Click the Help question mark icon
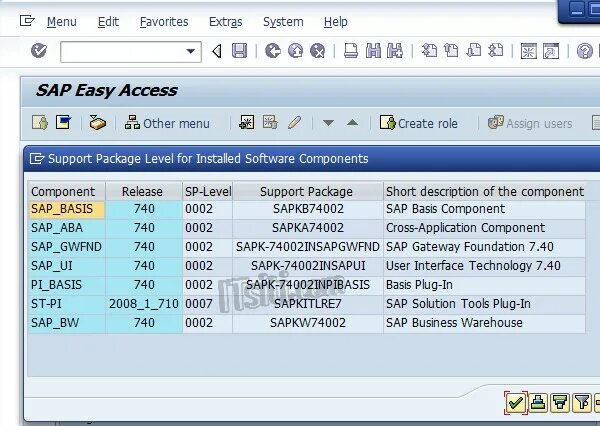600x426 pixels. tap(585, 51)
